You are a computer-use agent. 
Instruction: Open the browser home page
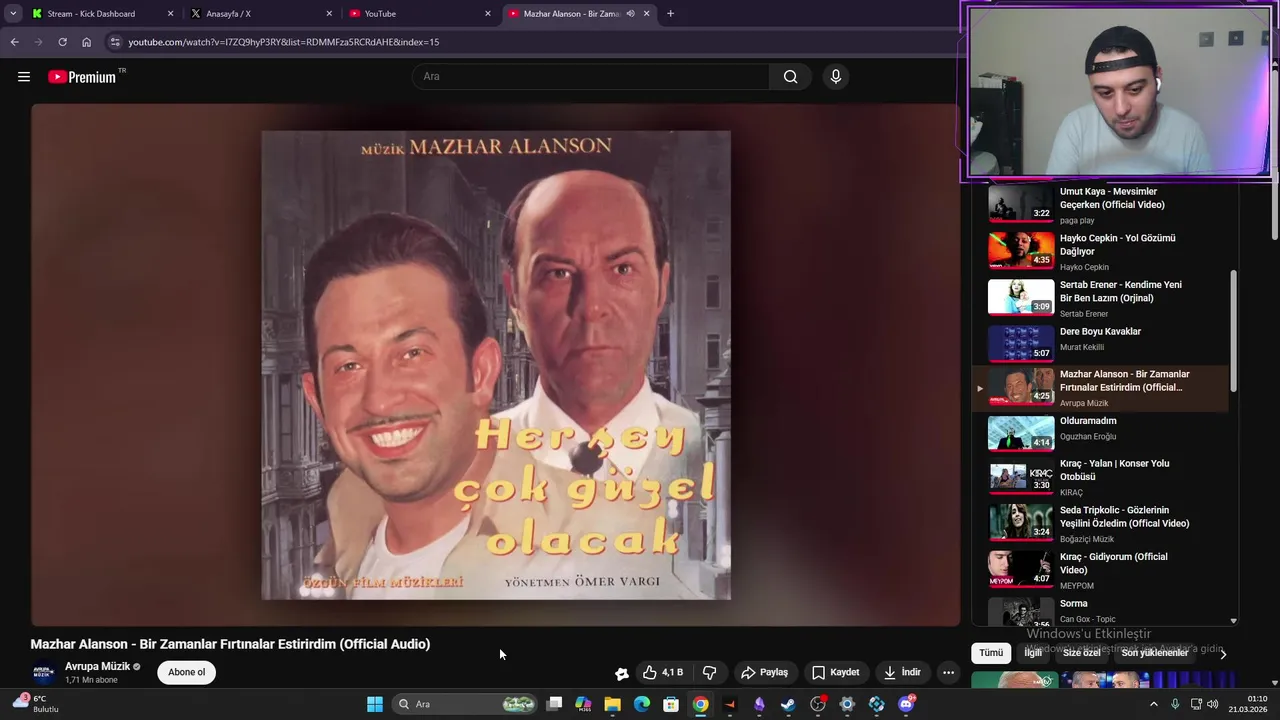pos(86,42)
